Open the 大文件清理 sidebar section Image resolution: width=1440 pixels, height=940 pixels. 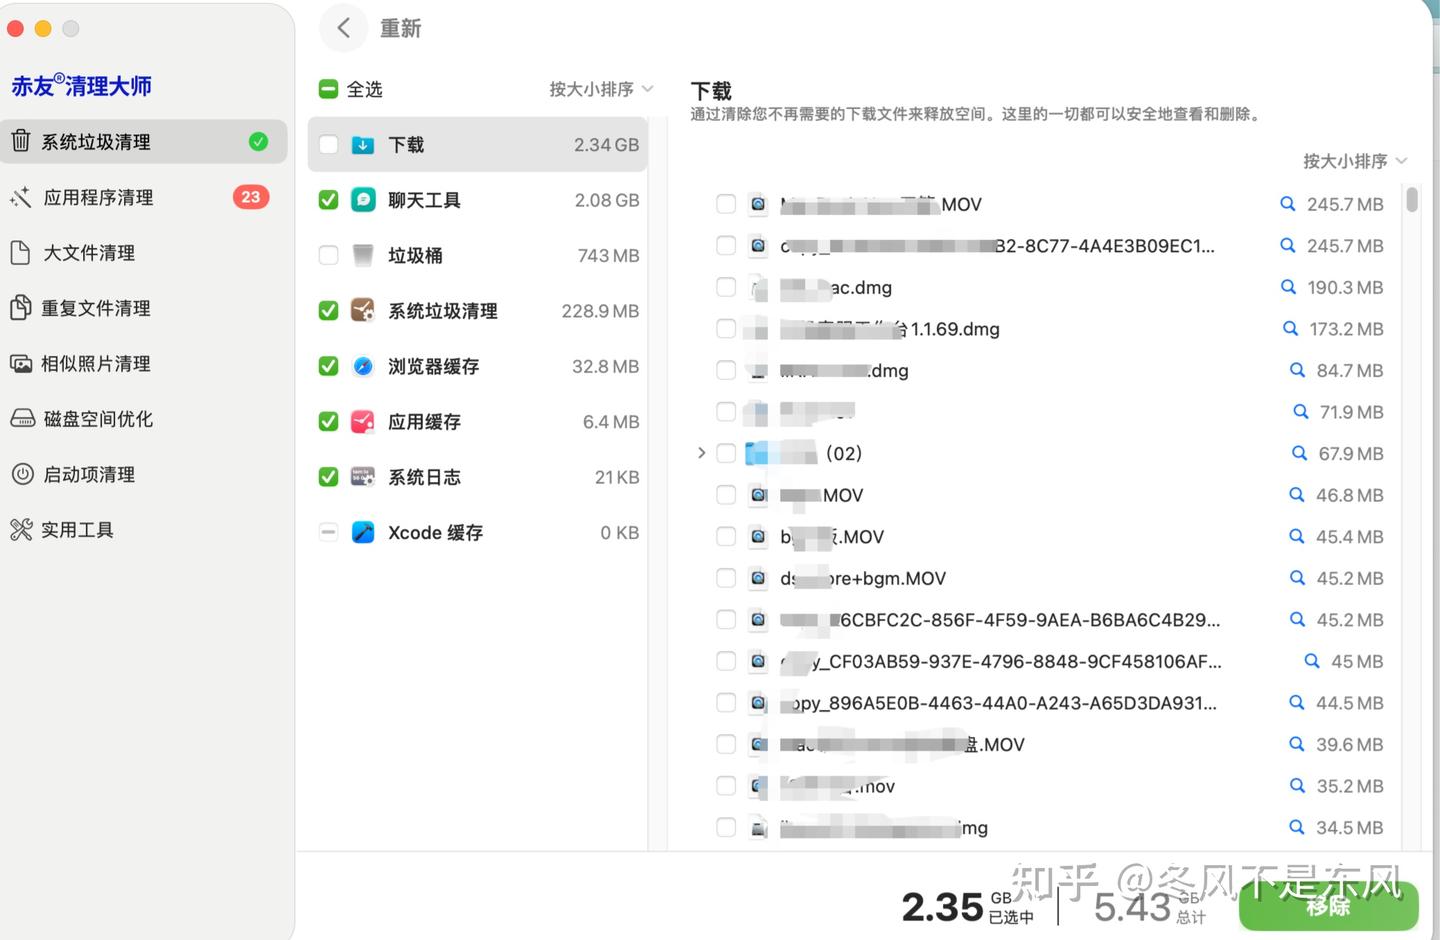click(144, 252)
